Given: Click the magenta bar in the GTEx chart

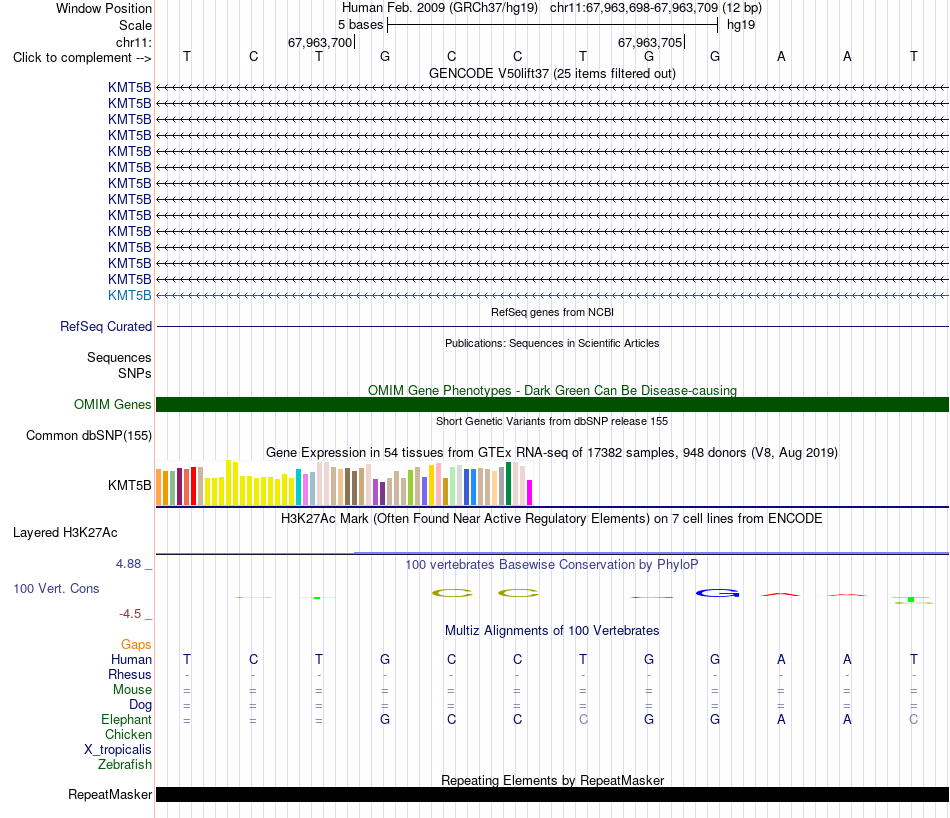Looking at the screenshot, I should (530, 493).
